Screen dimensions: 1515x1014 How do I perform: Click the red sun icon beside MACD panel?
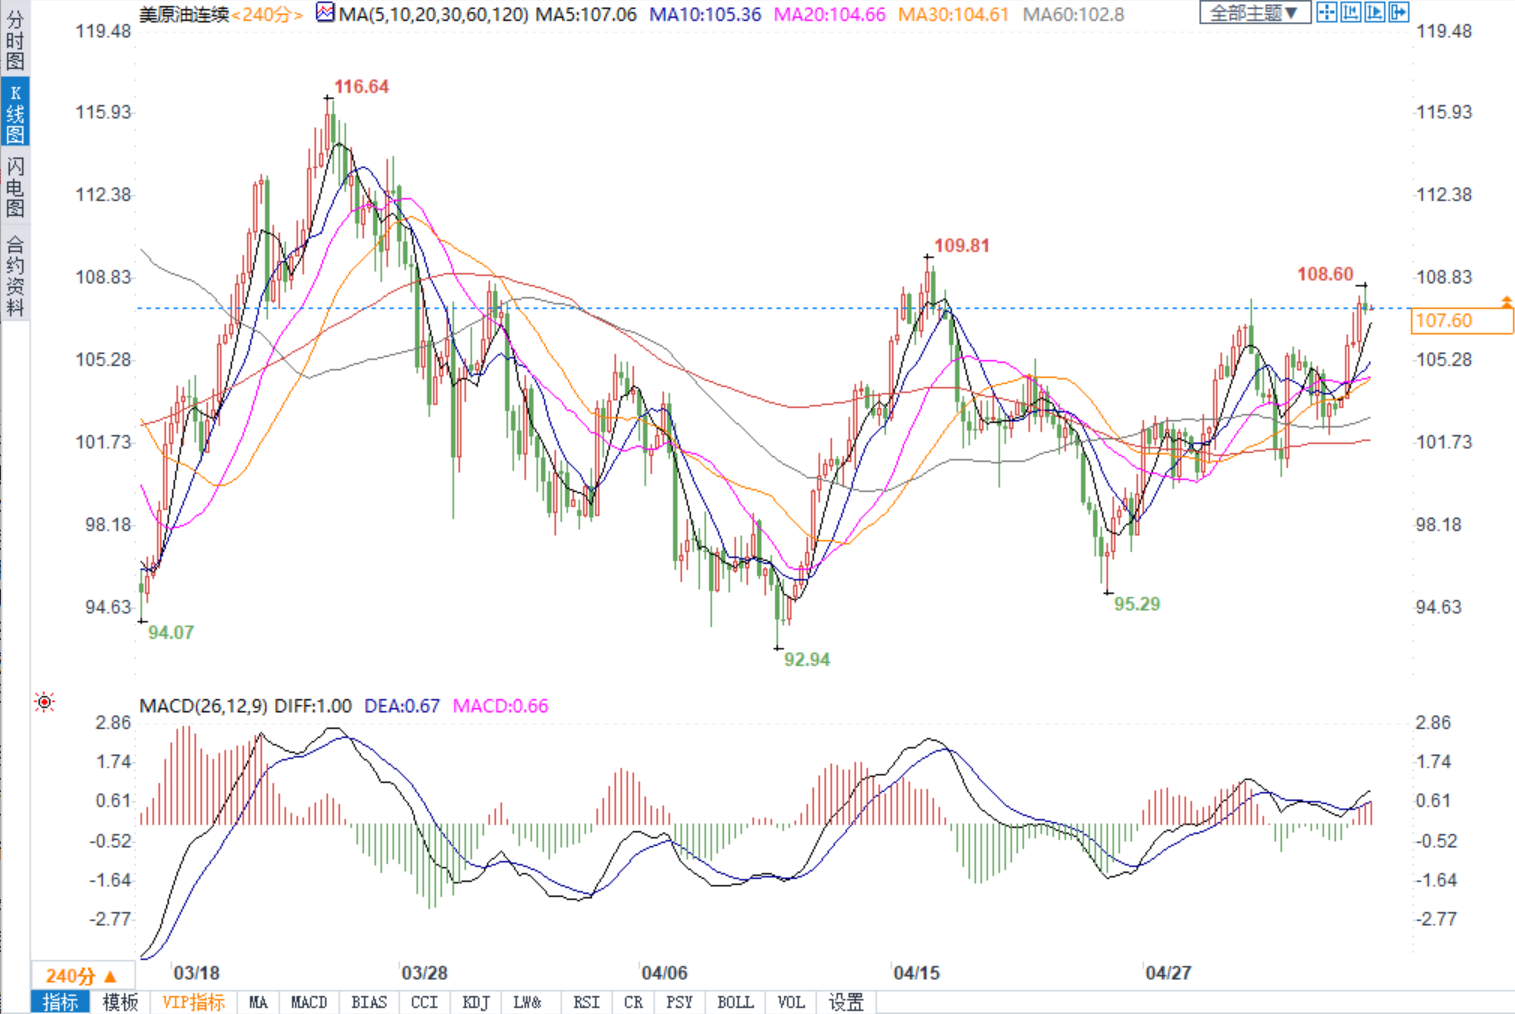44,702
